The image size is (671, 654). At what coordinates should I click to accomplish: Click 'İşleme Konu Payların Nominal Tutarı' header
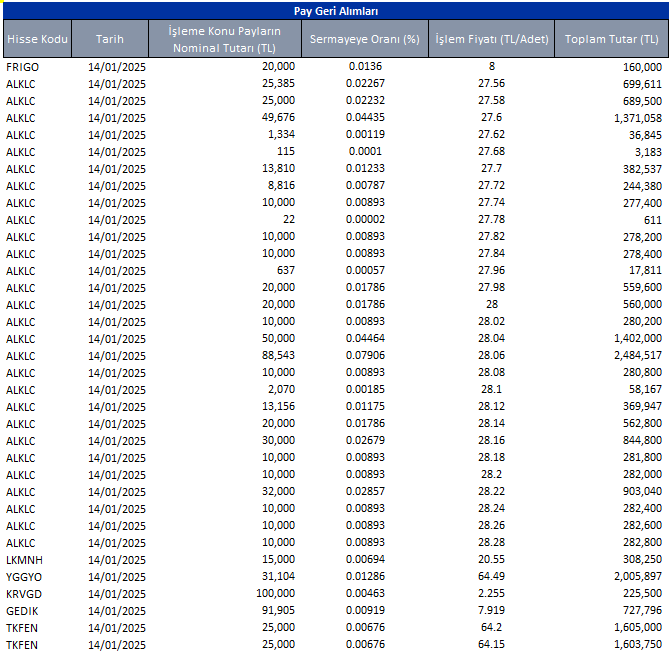pyautogui.click(x=224, y=39)
